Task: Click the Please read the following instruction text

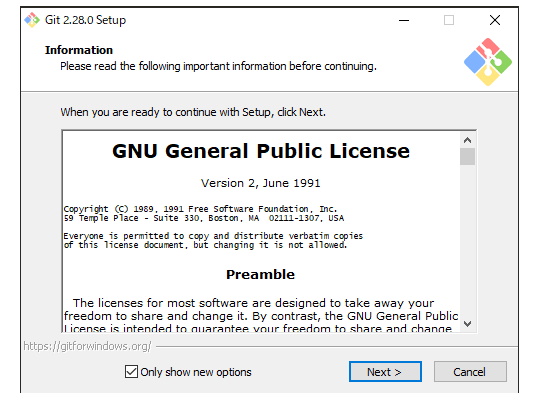Action: [218, 66]
